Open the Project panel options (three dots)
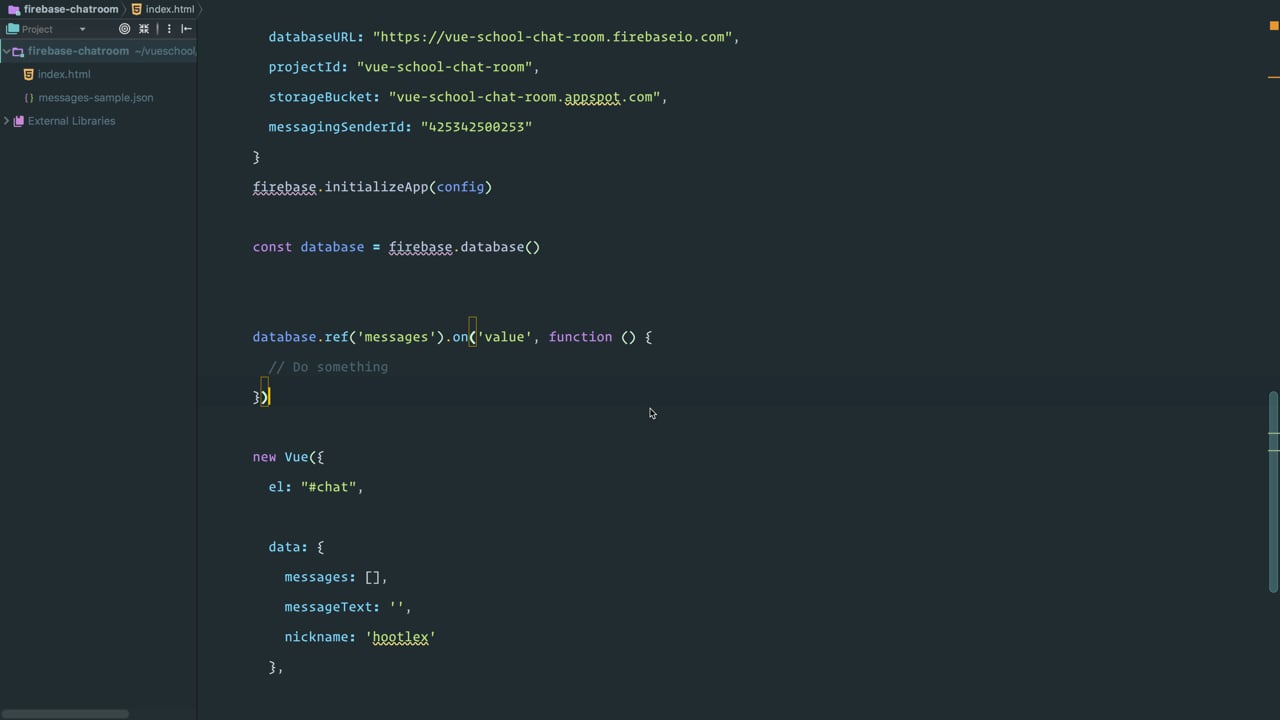 (168, 29)
